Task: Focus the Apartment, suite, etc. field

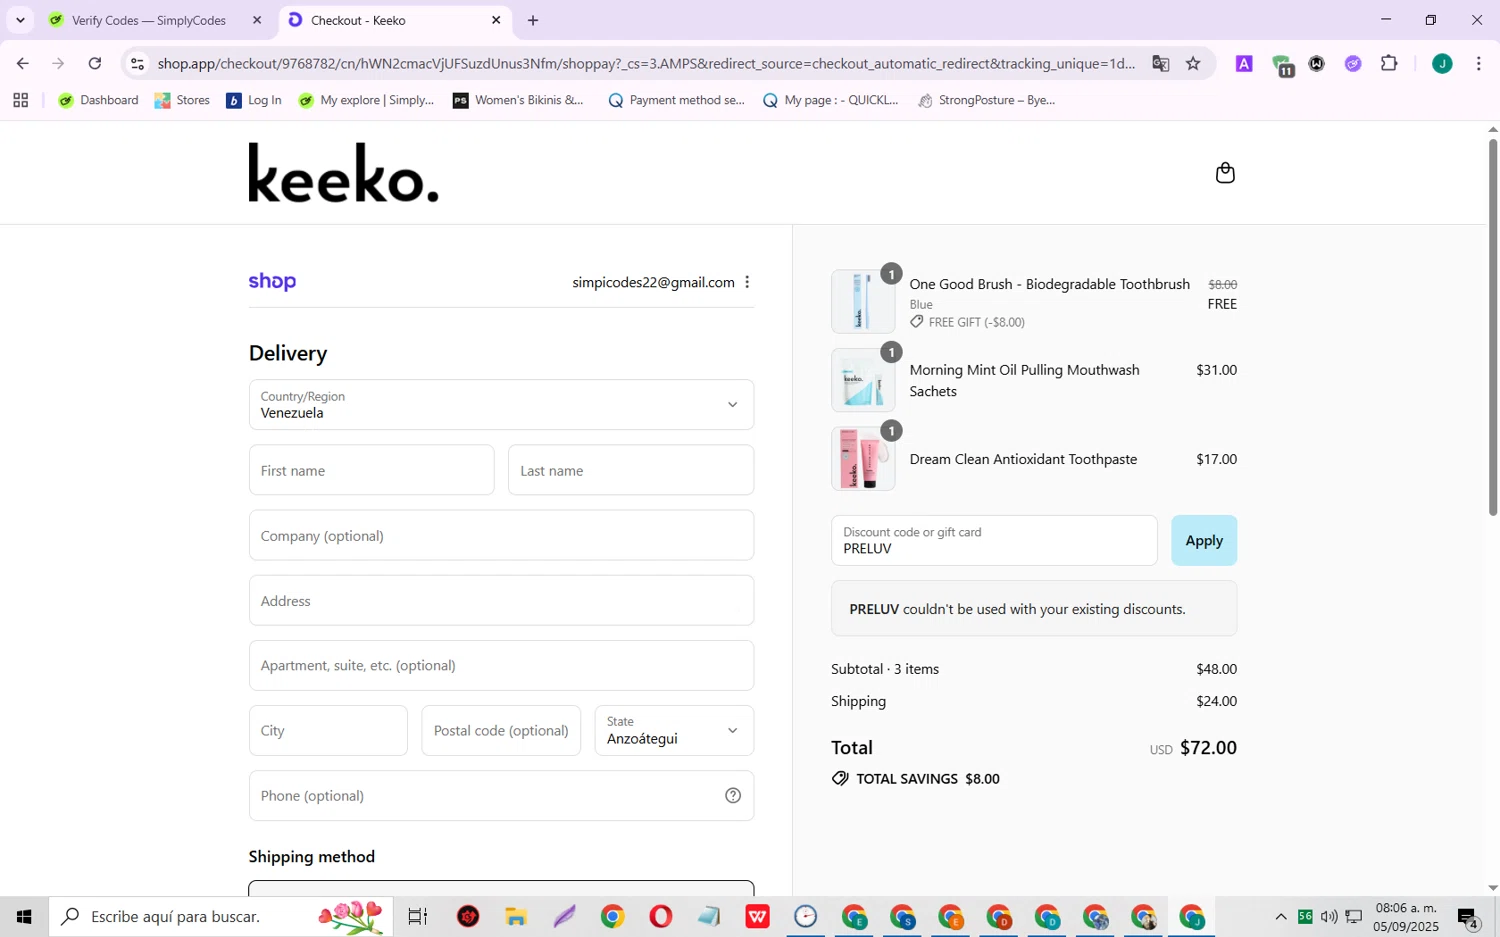Action: coord(501,665)
